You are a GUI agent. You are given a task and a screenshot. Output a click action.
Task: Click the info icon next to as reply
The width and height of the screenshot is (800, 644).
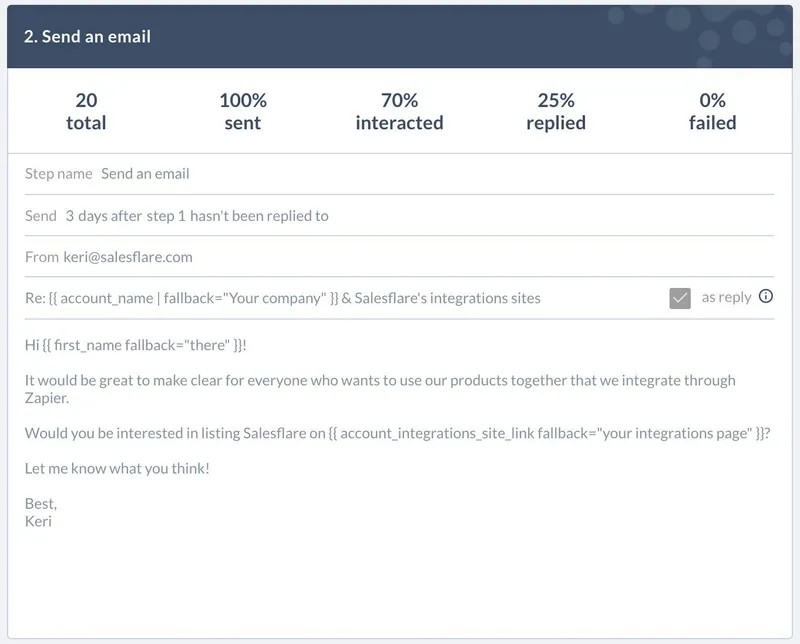point(766,296)
